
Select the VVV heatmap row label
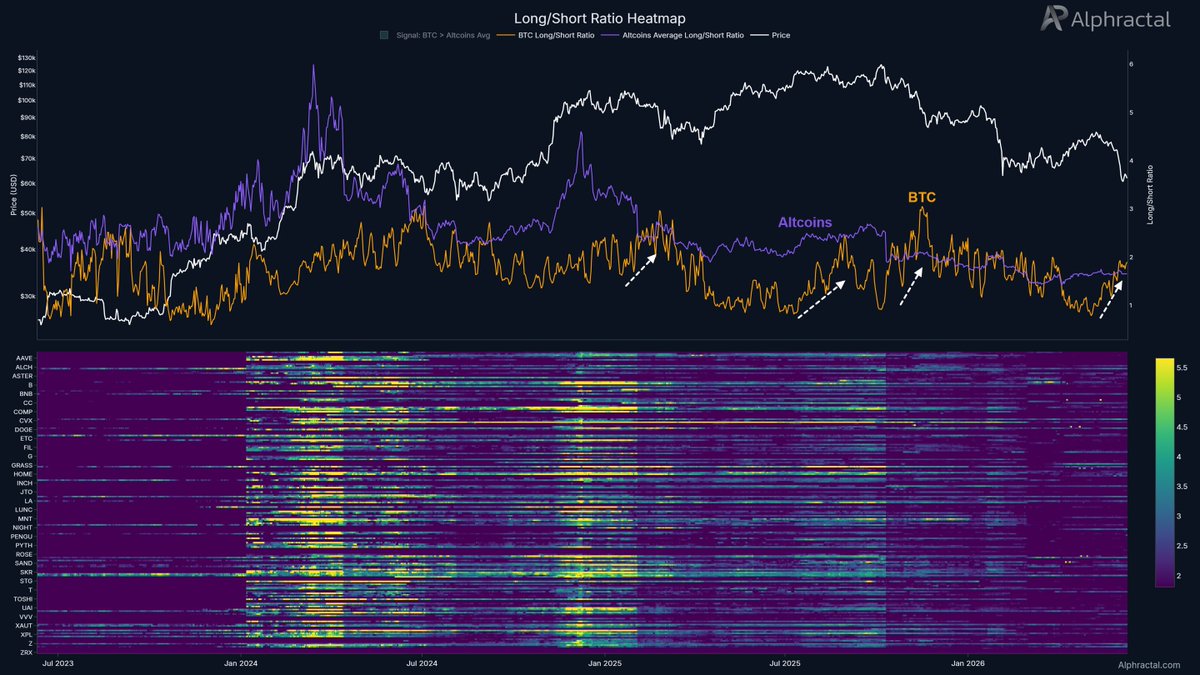27,617
